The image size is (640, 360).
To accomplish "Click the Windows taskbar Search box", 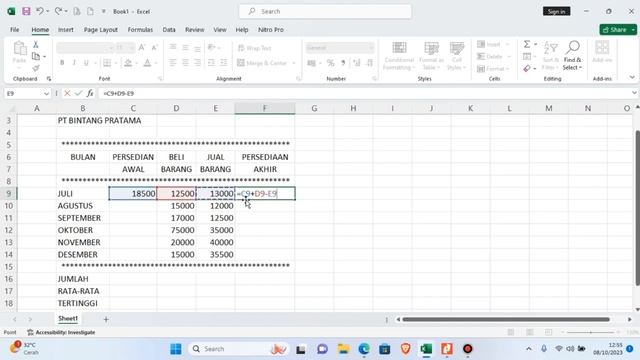I will (x=238, y=349).
